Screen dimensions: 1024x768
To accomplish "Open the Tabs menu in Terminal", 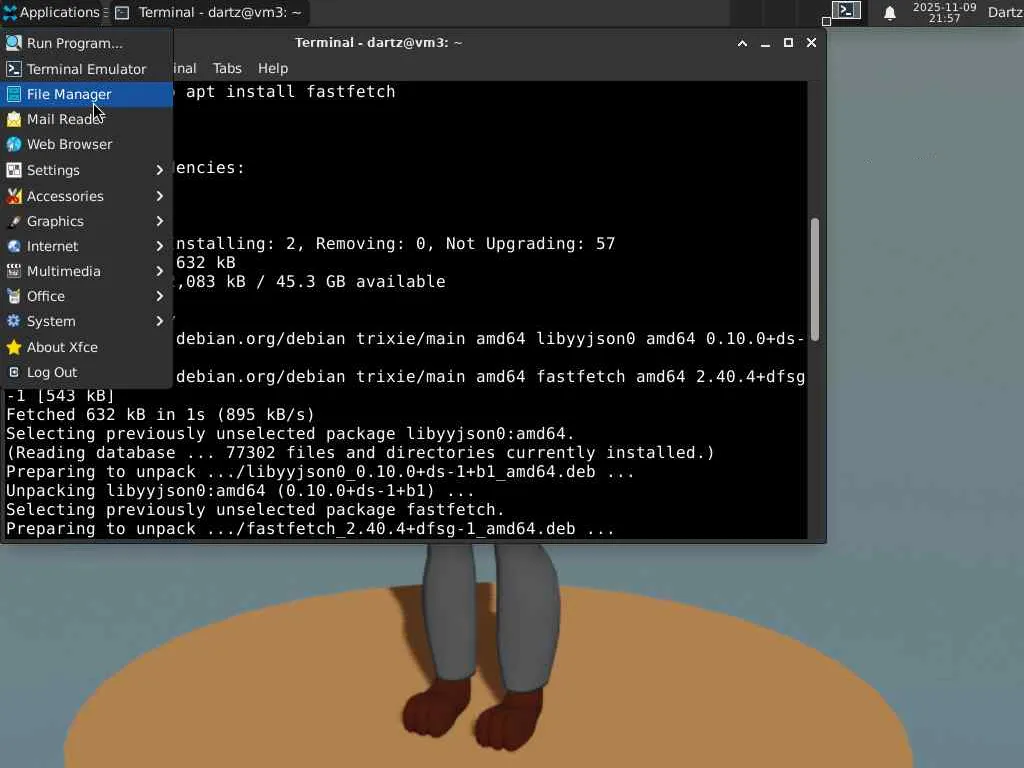I will pyautogui.click(x=227, y=68).
